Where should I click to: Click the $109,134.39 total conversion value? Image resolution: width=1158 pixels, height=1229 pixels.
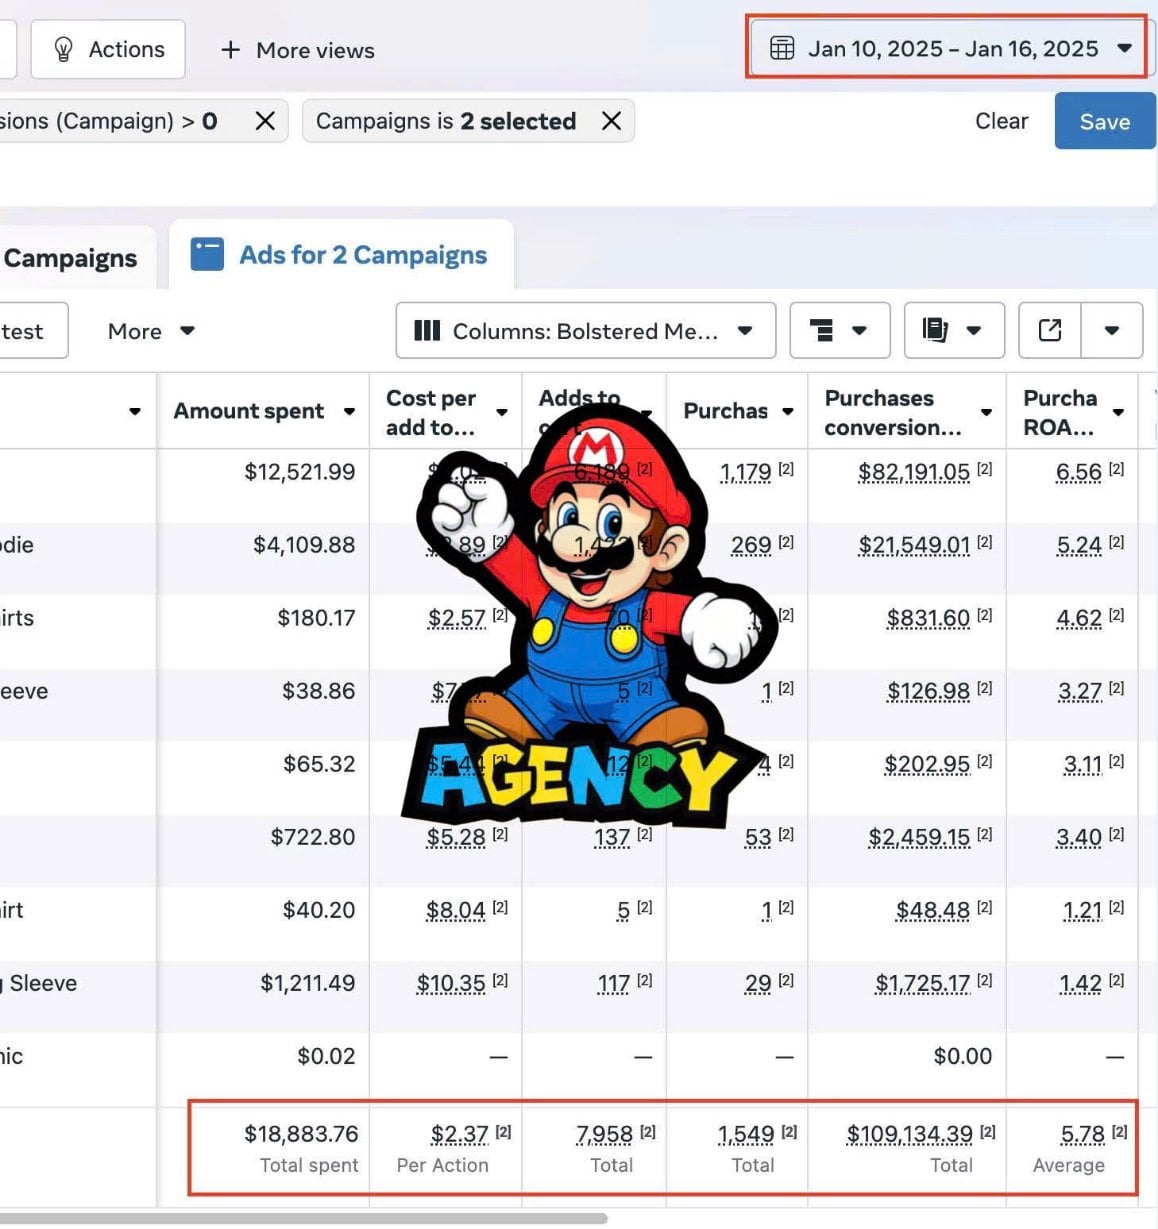910,1134
